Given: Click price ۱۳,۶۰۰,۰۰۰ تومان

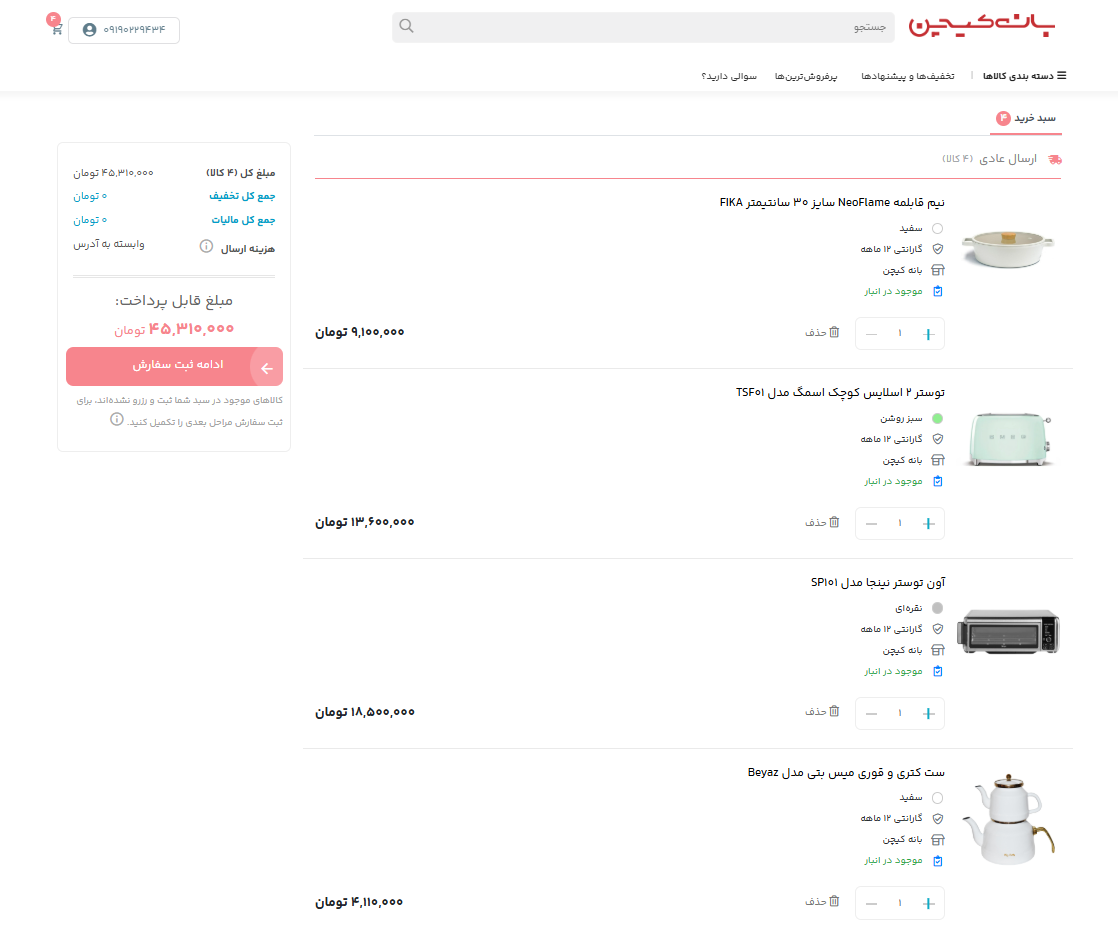Looking at the screenshot, I should tap(365, 523).
